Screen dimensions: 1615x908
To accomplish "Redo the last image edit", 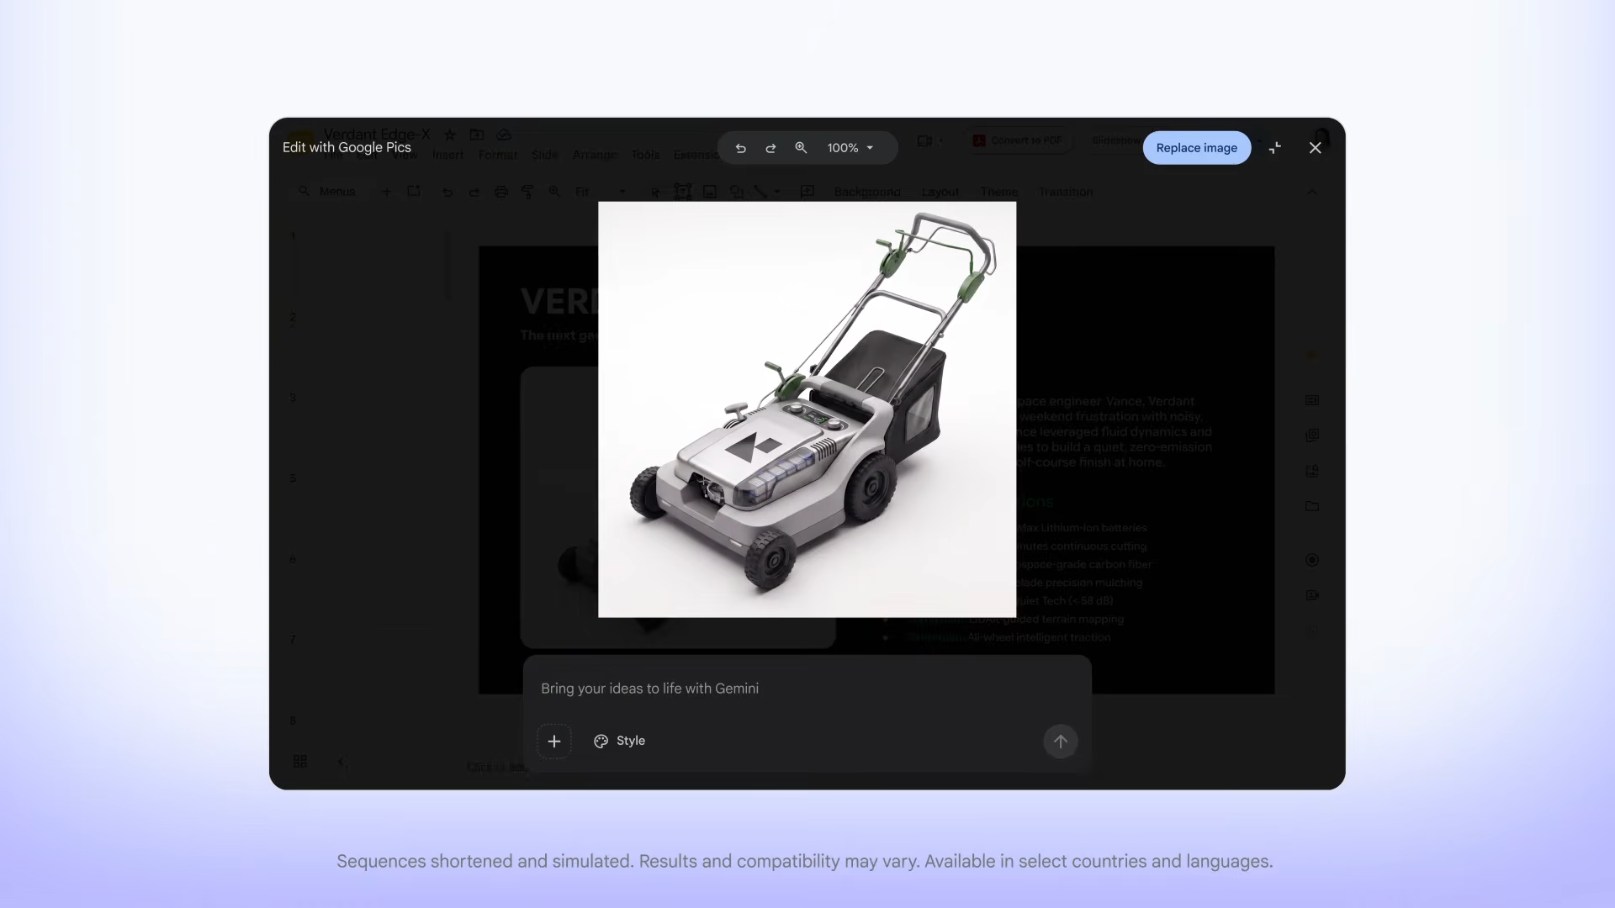I will [771, 148].
